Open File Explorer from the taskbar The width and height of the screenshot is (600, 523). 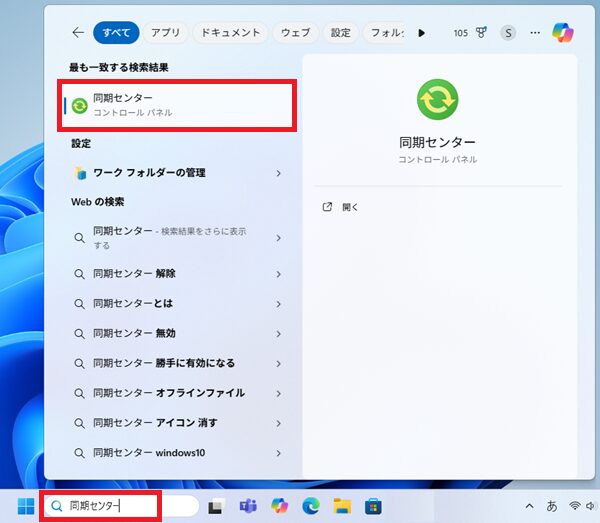342,506
